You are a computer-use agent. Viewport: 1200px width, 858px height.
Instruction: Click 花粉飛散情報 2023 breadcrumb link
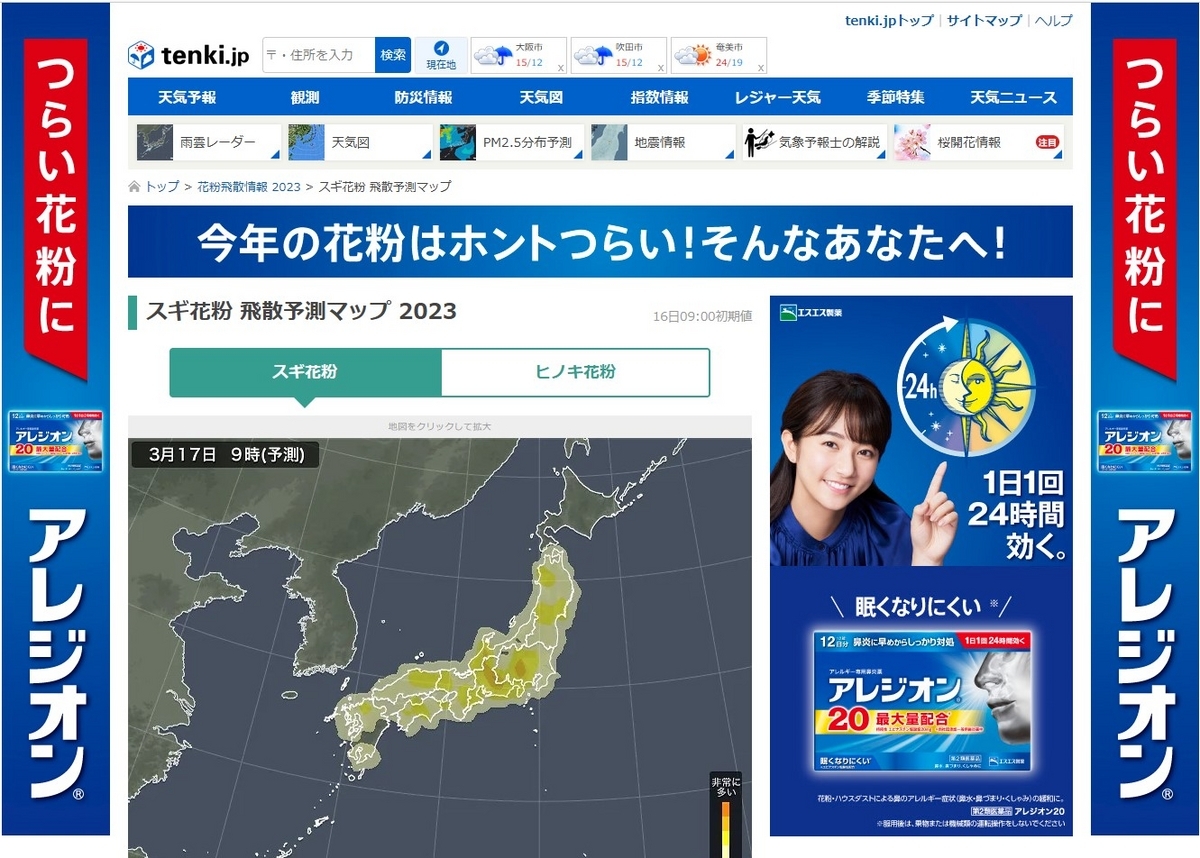(x=249, y=186)
